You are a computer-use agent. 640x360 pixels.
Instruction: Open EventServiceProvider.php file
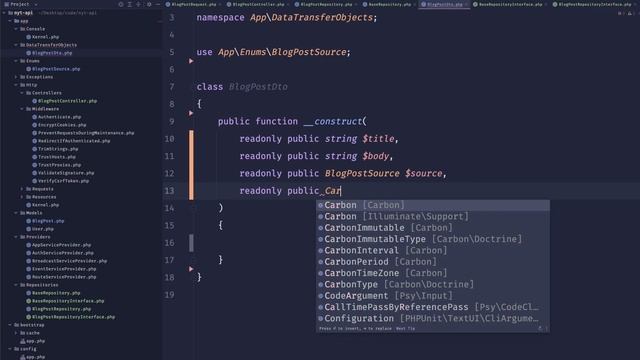pos(61,269)
